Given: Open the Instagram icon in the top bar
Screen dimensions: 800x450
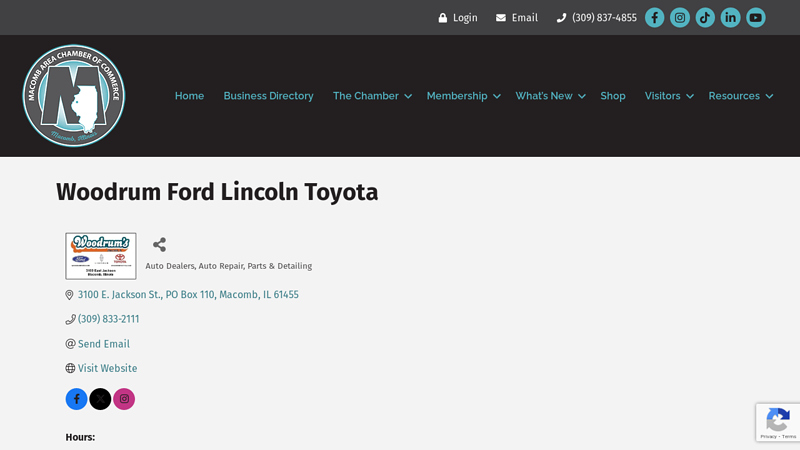Looking at the screenshot, I should pos(680,17).
